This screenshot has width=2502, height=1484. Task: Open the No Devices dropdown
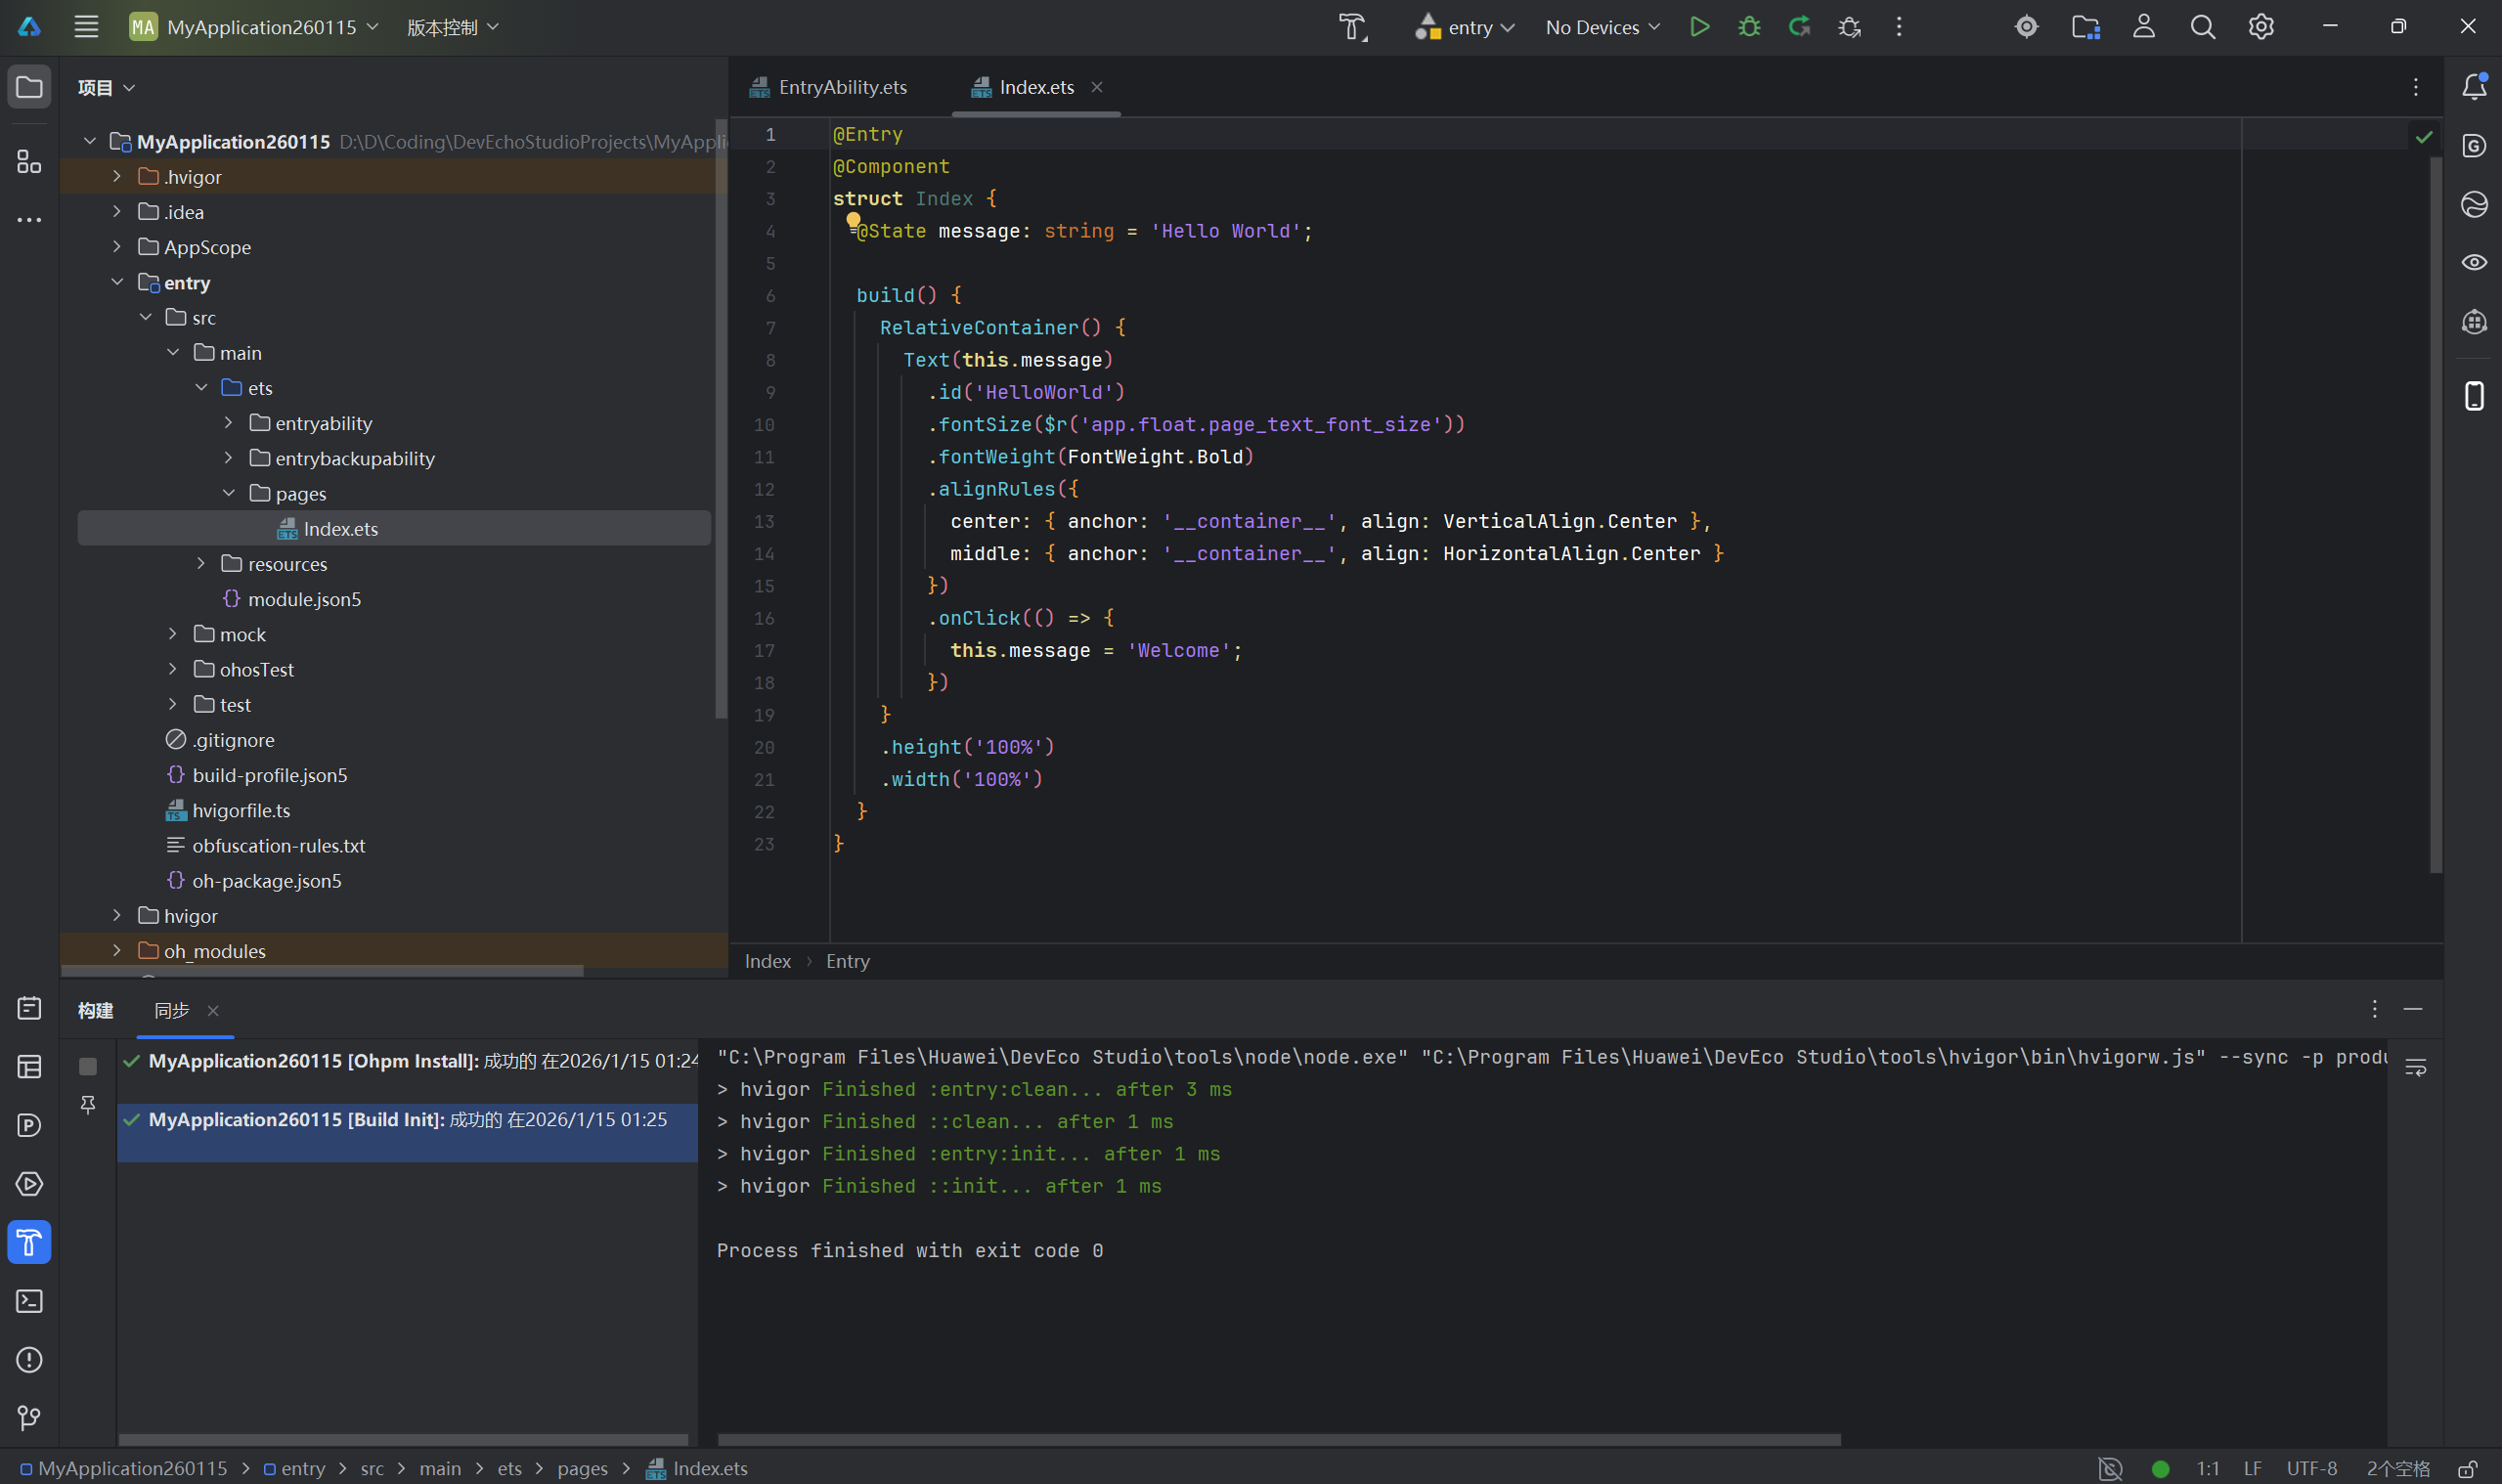(x=1601, y=27)
